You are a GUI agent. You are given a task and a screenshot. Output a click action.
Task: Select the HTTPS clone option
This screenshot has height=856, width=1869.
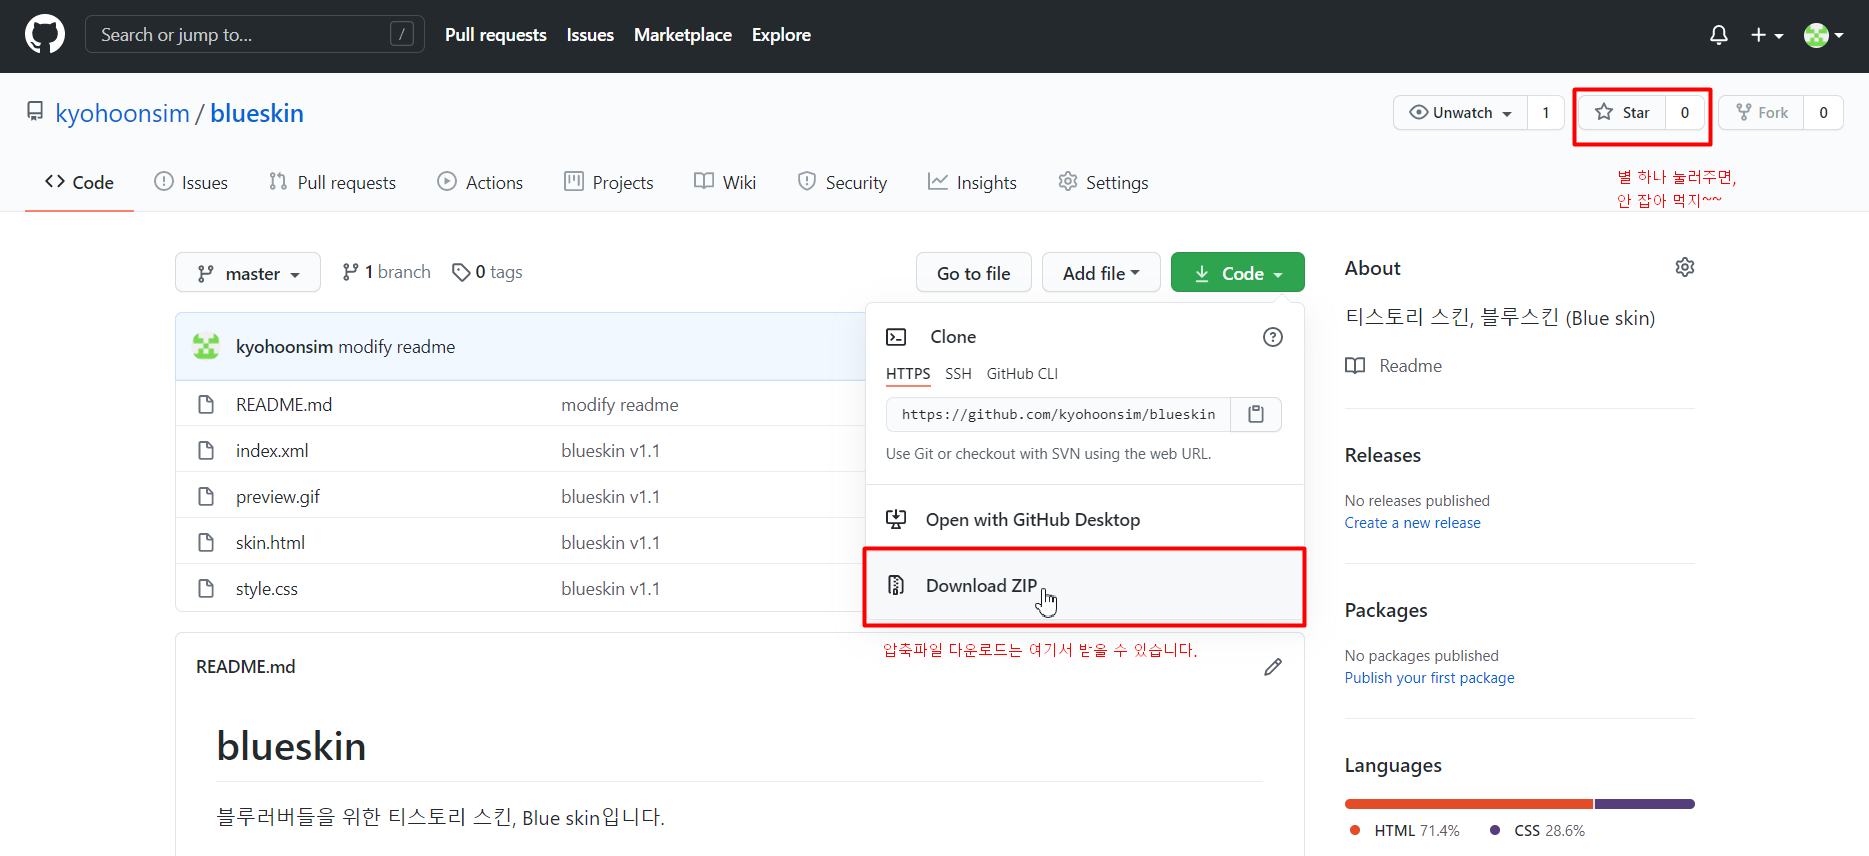pyautogui.click(x=908, y=373)
